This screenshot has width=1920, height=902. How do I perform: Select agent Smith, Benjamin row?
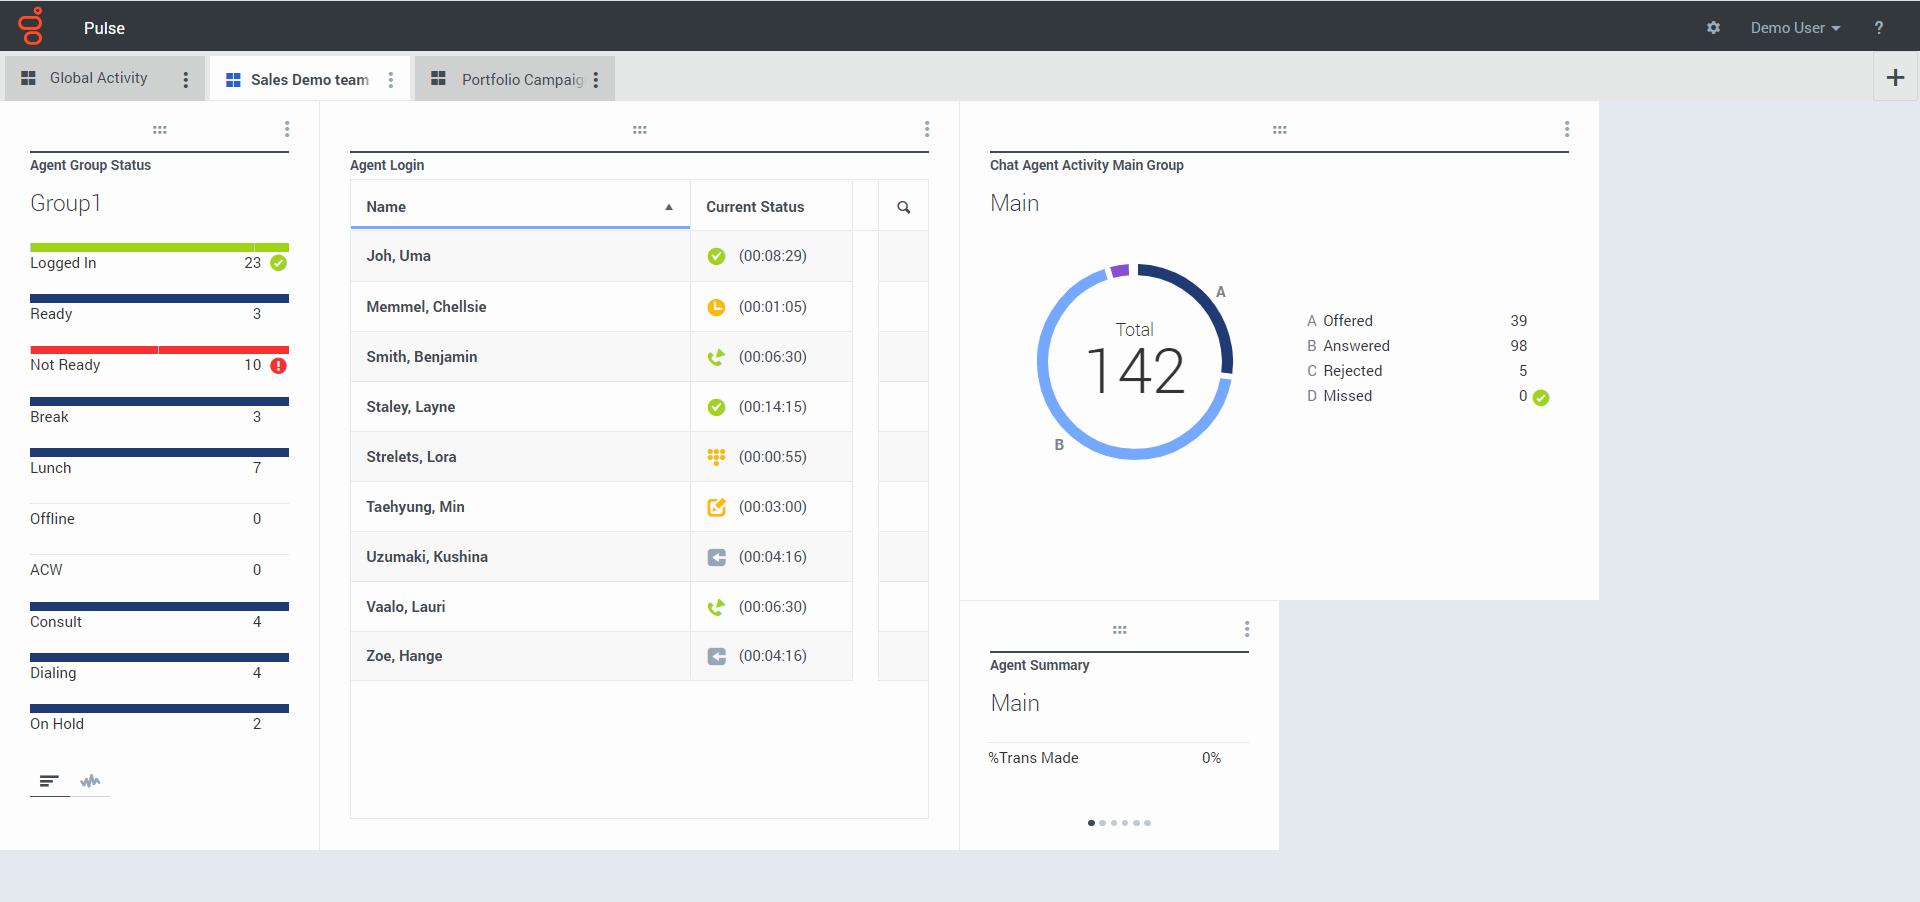tap(422, 357)
